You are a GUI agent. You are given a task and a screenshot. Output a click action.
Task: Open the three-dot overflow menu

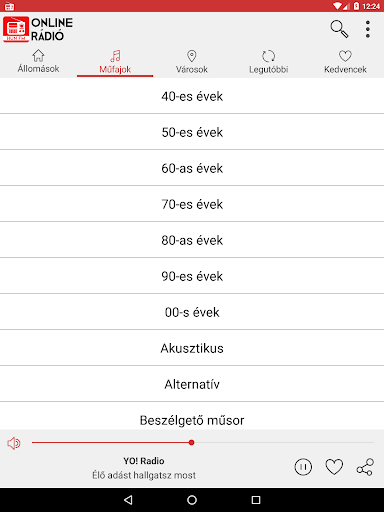pos(368,29)
